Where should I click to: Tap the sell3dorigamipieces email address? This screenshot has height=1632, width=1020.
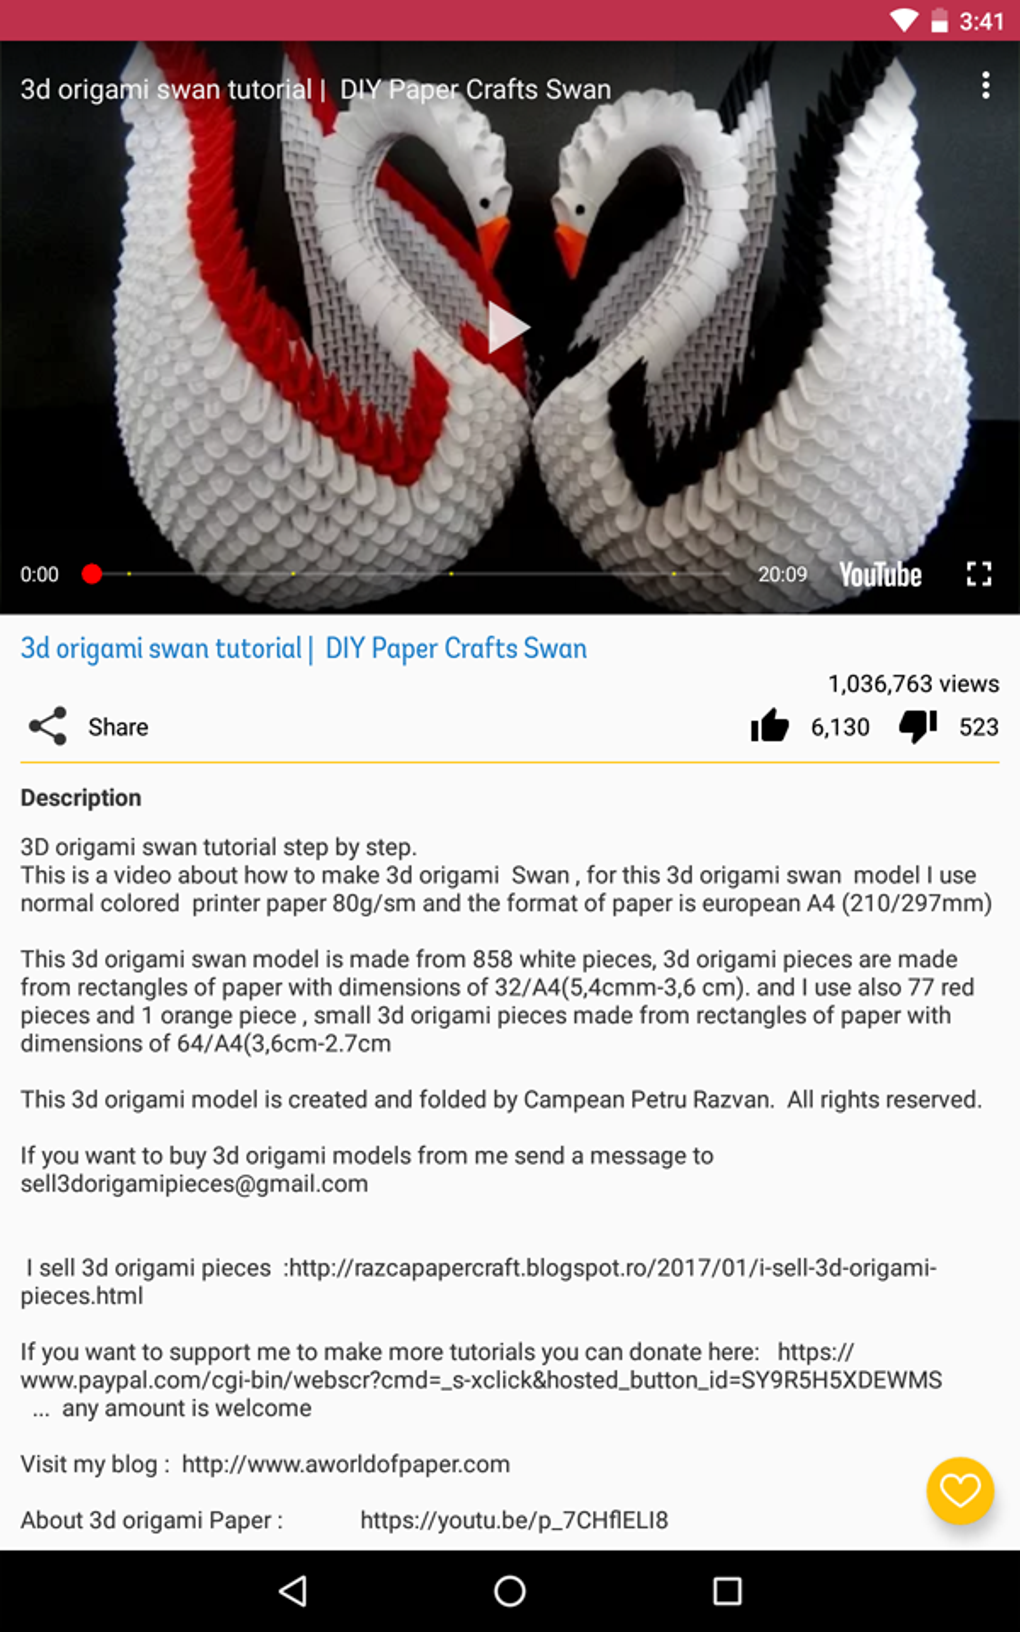click(194, 1184)
